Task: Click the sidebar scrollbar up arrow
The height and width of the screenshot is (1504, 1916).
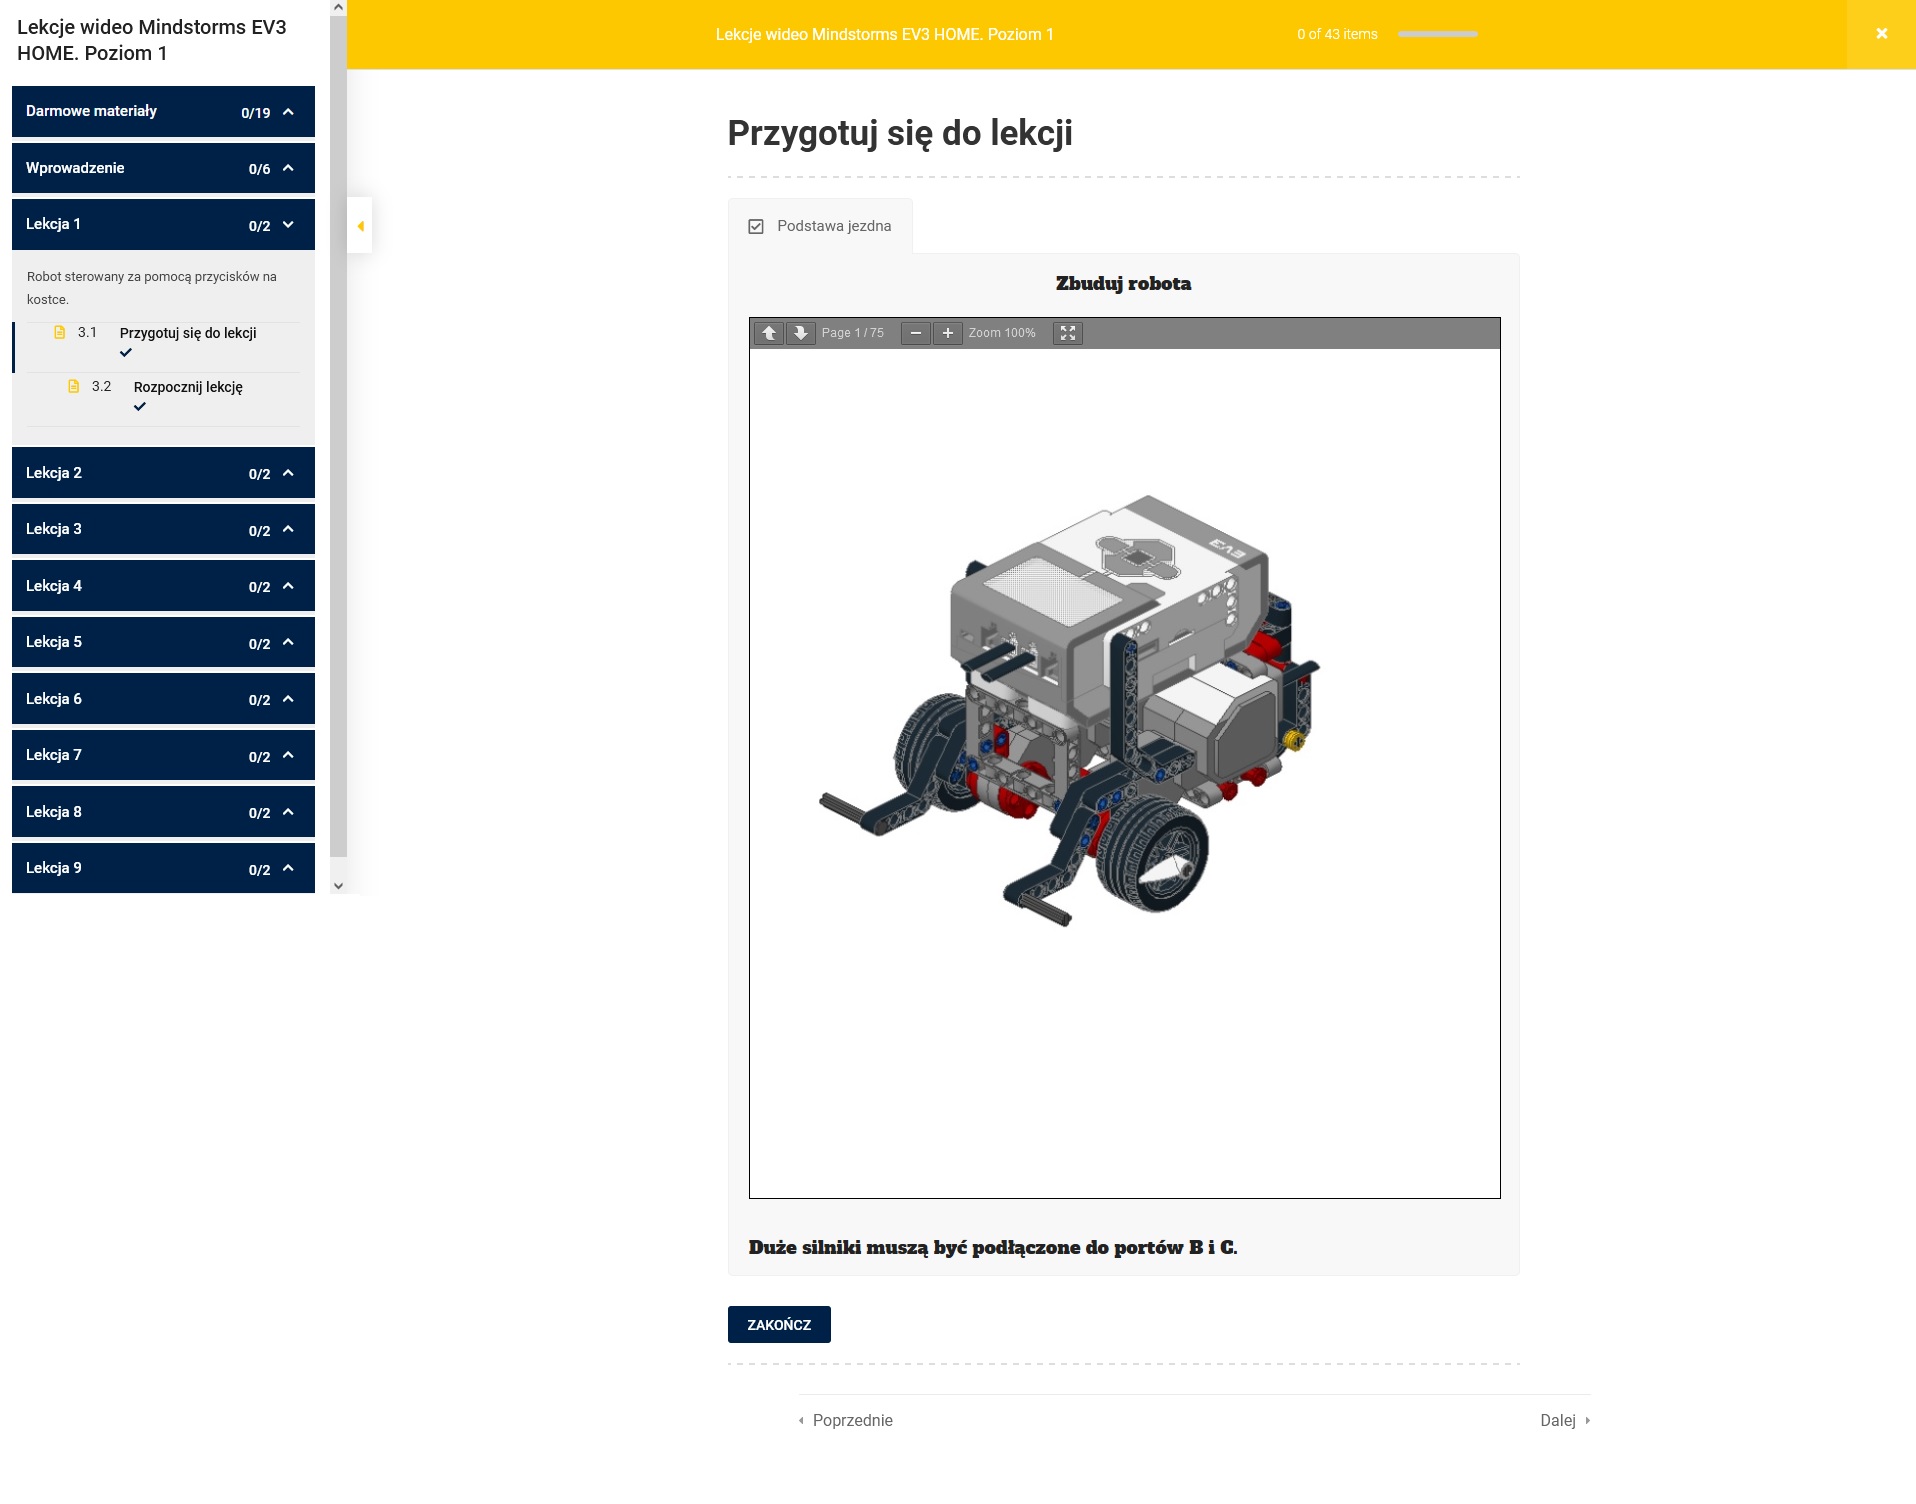Action: [338, 7]
